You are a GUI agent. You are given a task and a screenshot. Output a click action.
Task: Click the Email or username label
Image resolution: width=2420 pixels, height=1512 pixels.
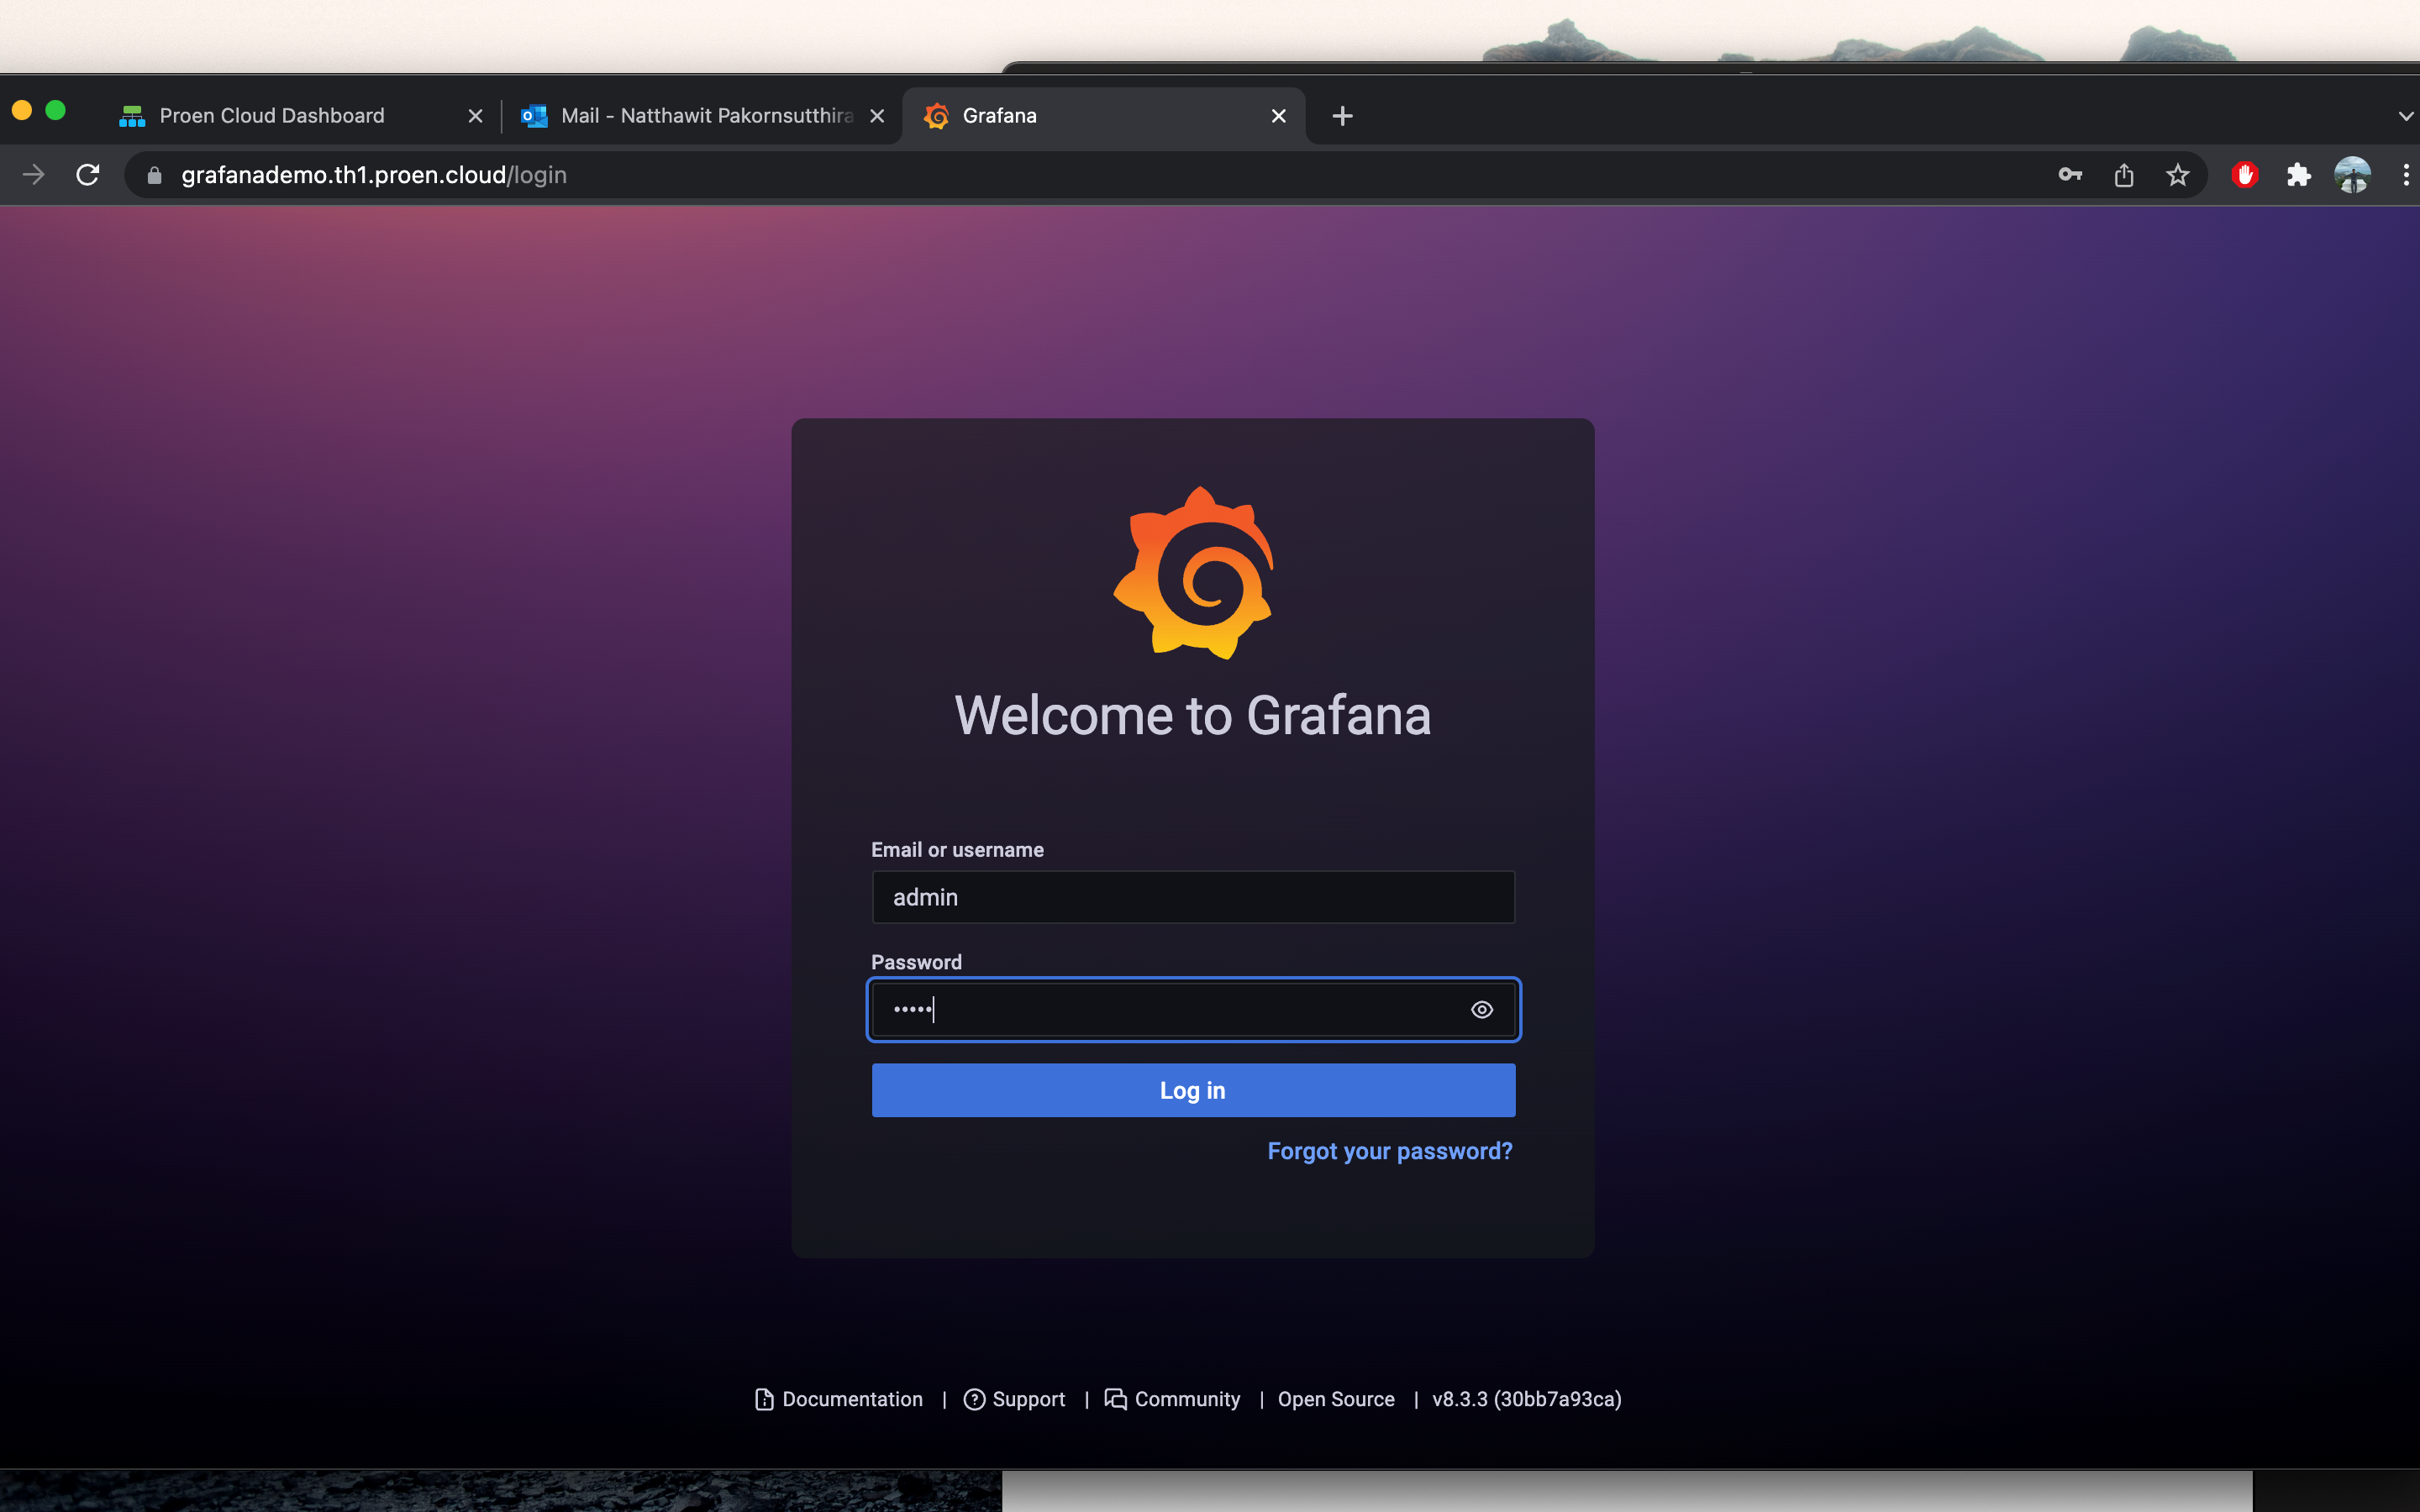click(x=957, y=850)
